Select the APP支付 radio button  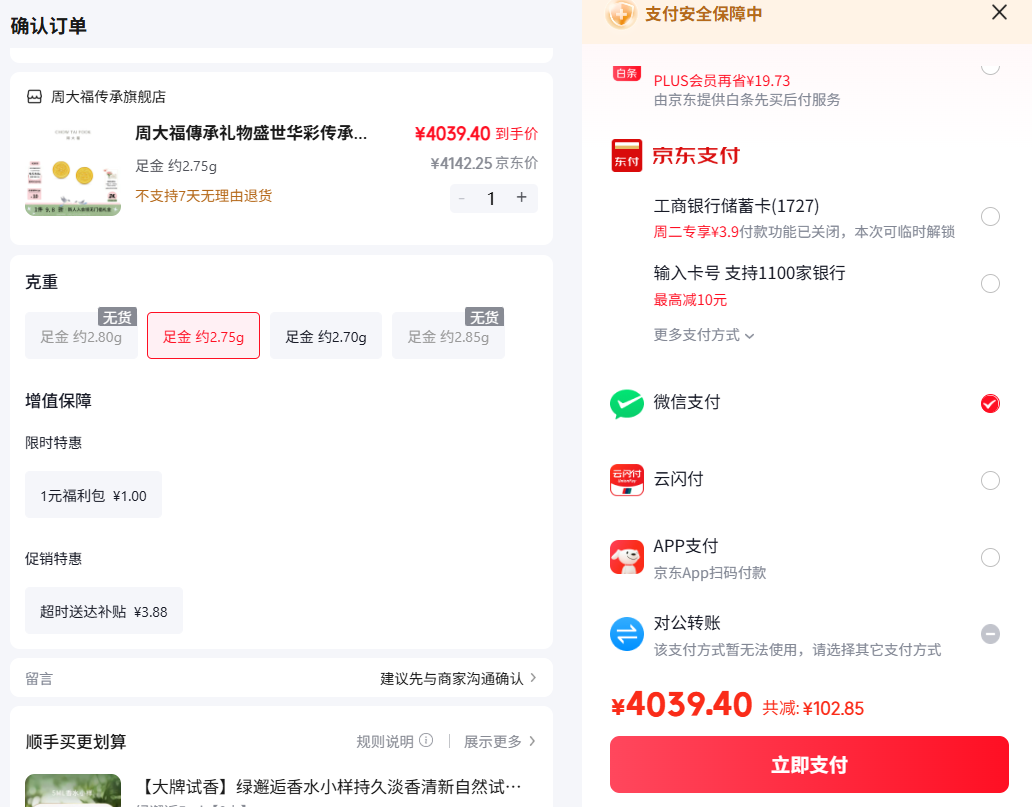click(x=990, y=558)
